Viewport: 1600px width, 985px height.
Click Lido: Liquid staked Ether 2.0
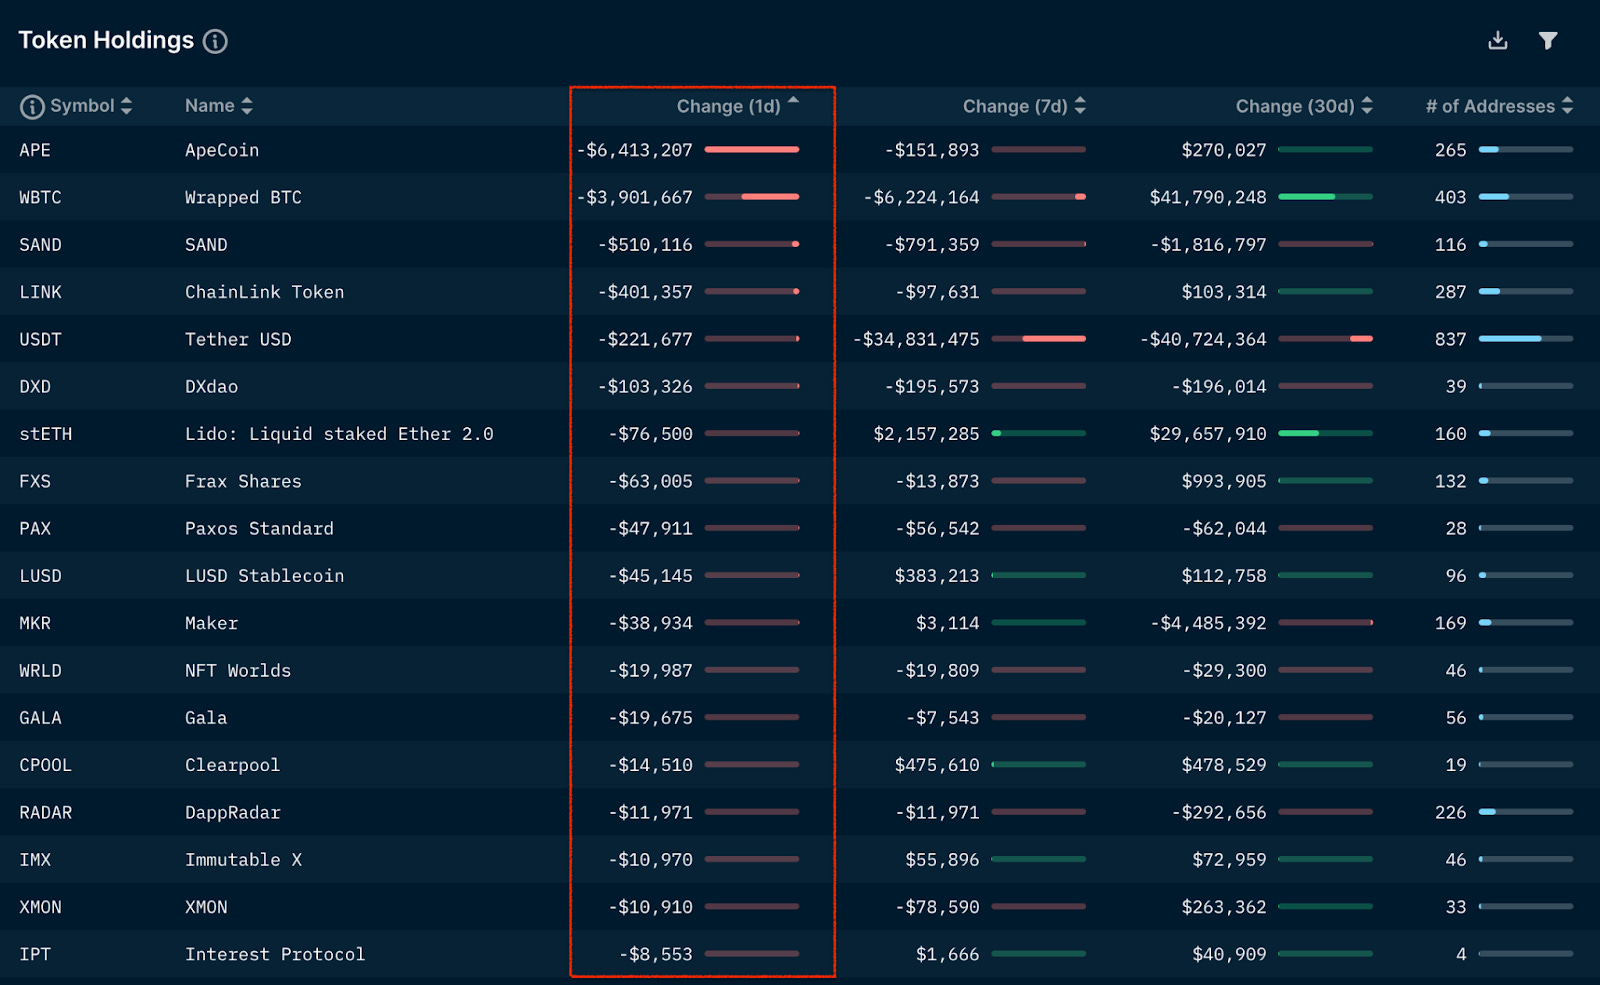(339, 434)
